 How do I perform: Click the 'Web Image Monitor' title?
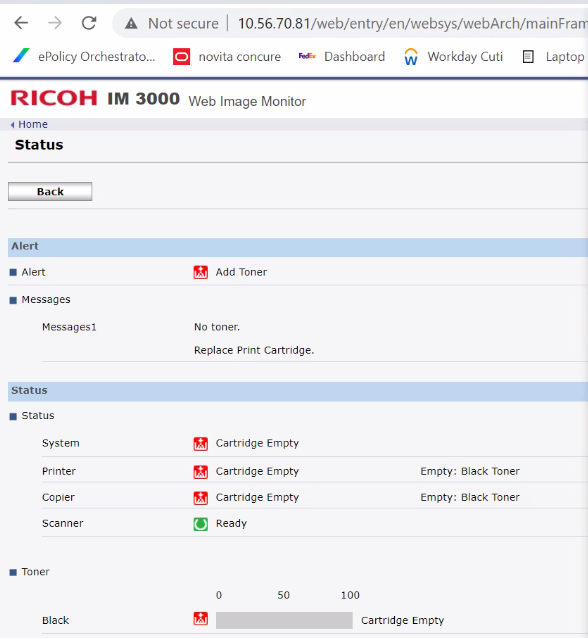[x=247, y=101]
